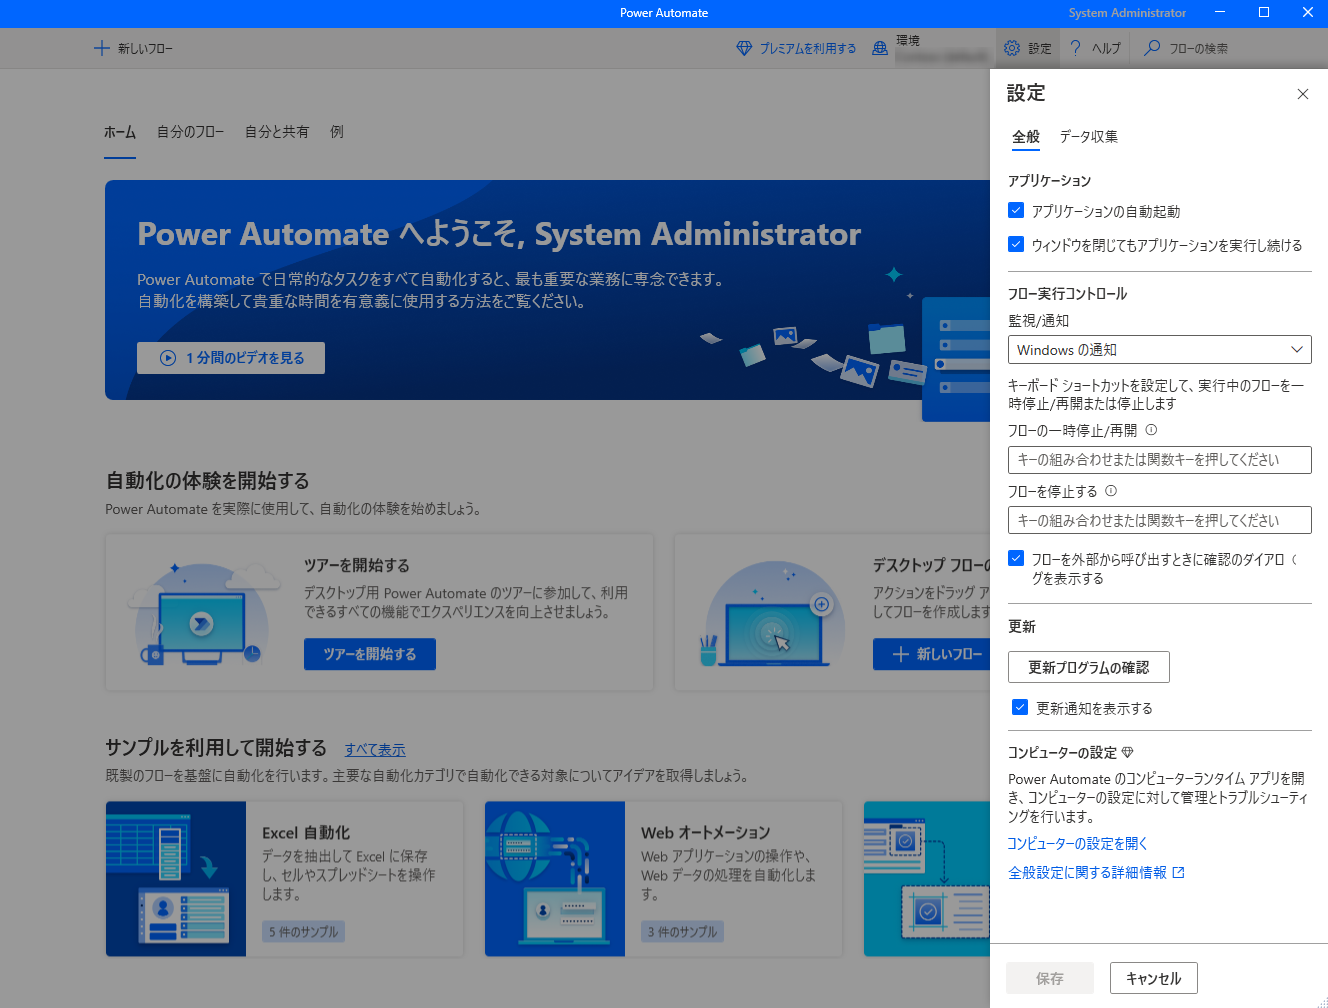The image size is (1328, 1008).
Task: Minimize the Power Automate window
Action: [x=1220, y=13]
